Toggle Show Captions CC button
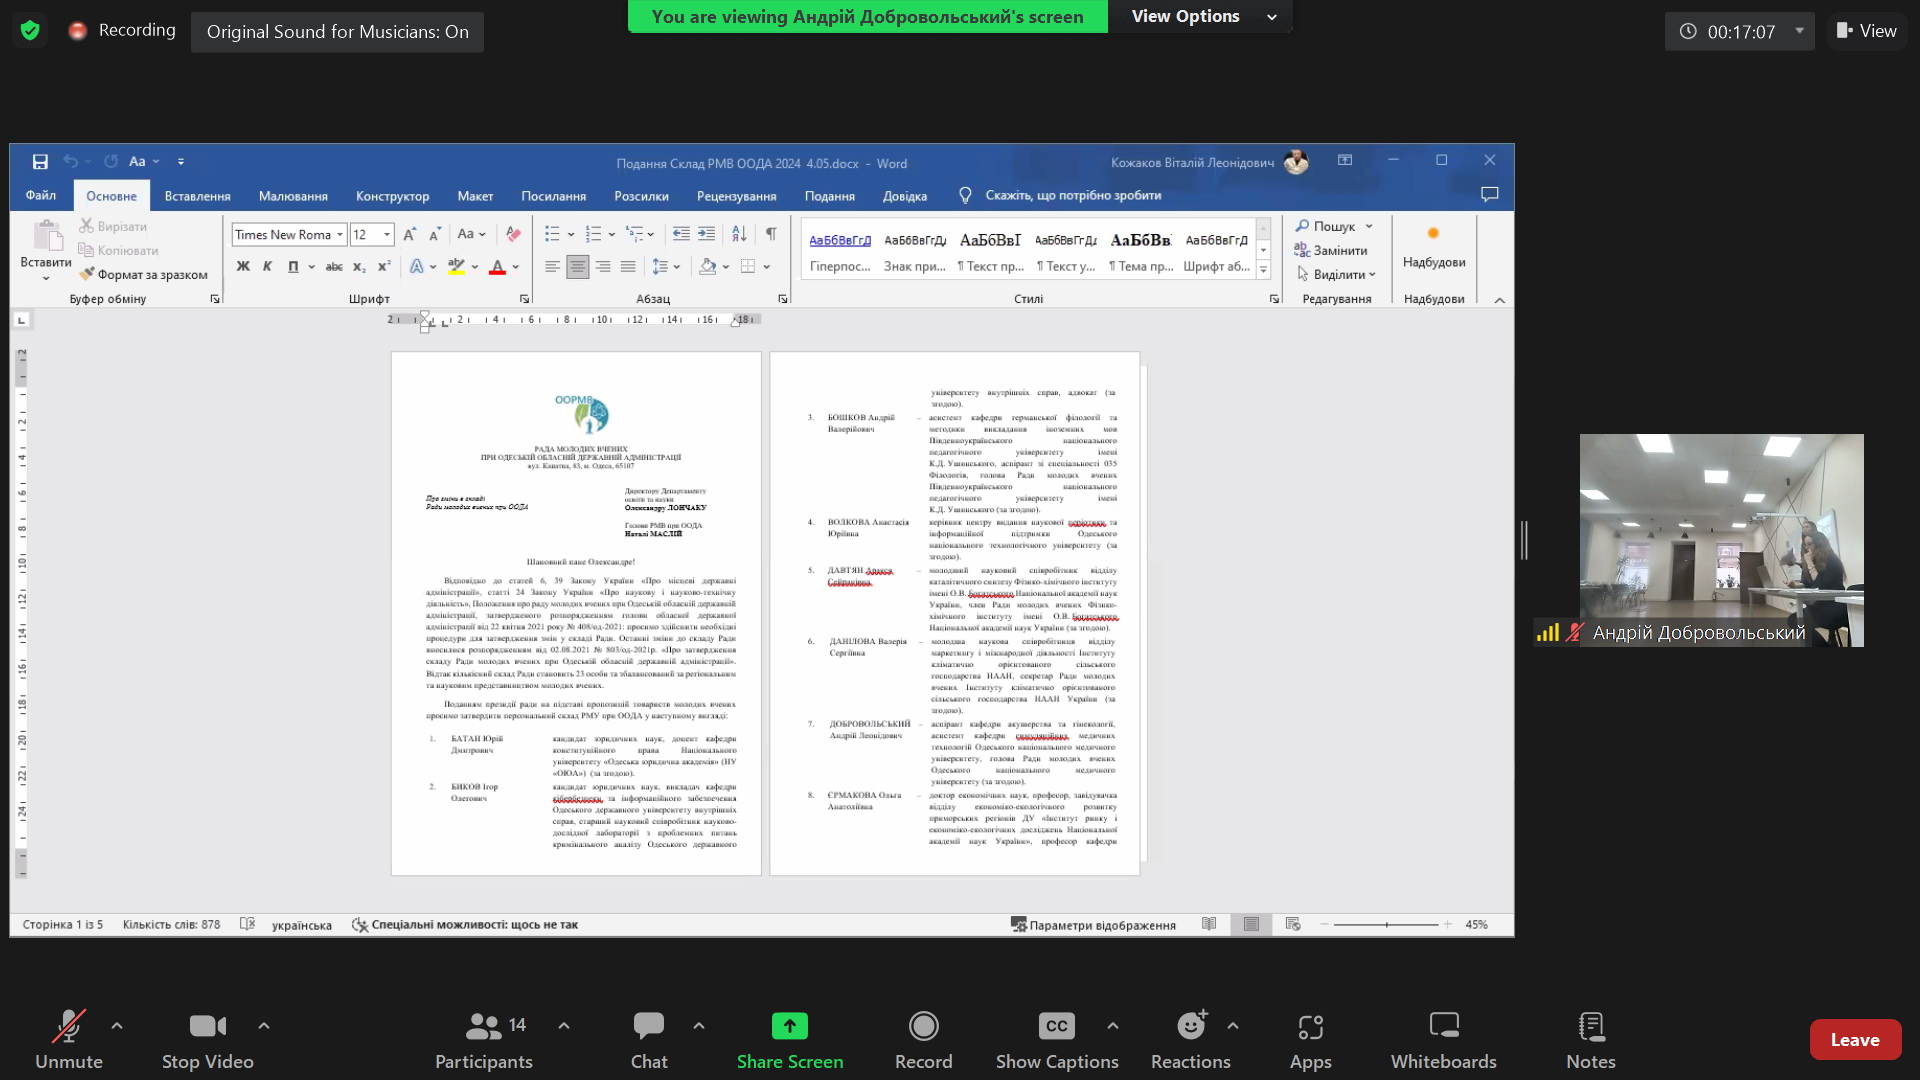 point(1056,1026)
